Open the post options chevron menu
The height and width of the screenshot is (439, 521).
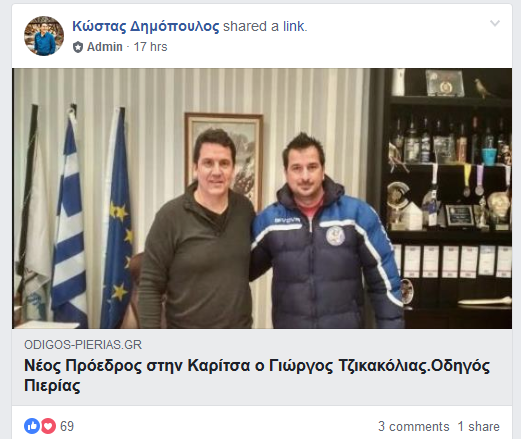pos(495,23)
